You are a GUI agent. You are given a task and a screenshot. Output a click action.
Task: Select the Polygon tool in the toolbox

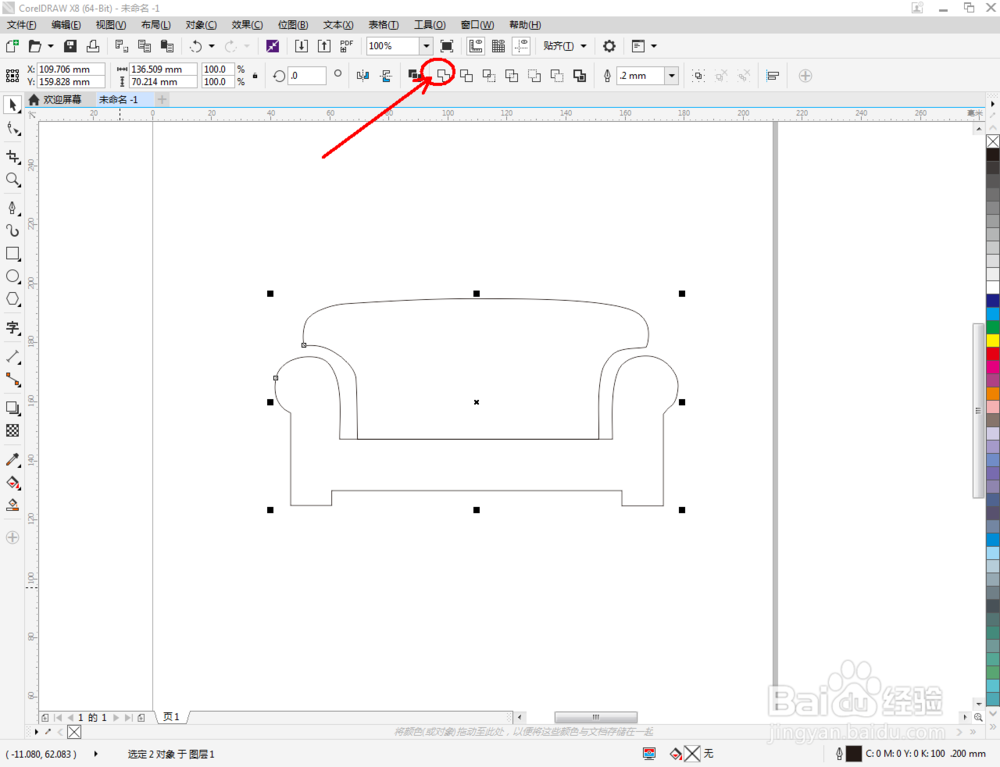(x=12, y=300)
